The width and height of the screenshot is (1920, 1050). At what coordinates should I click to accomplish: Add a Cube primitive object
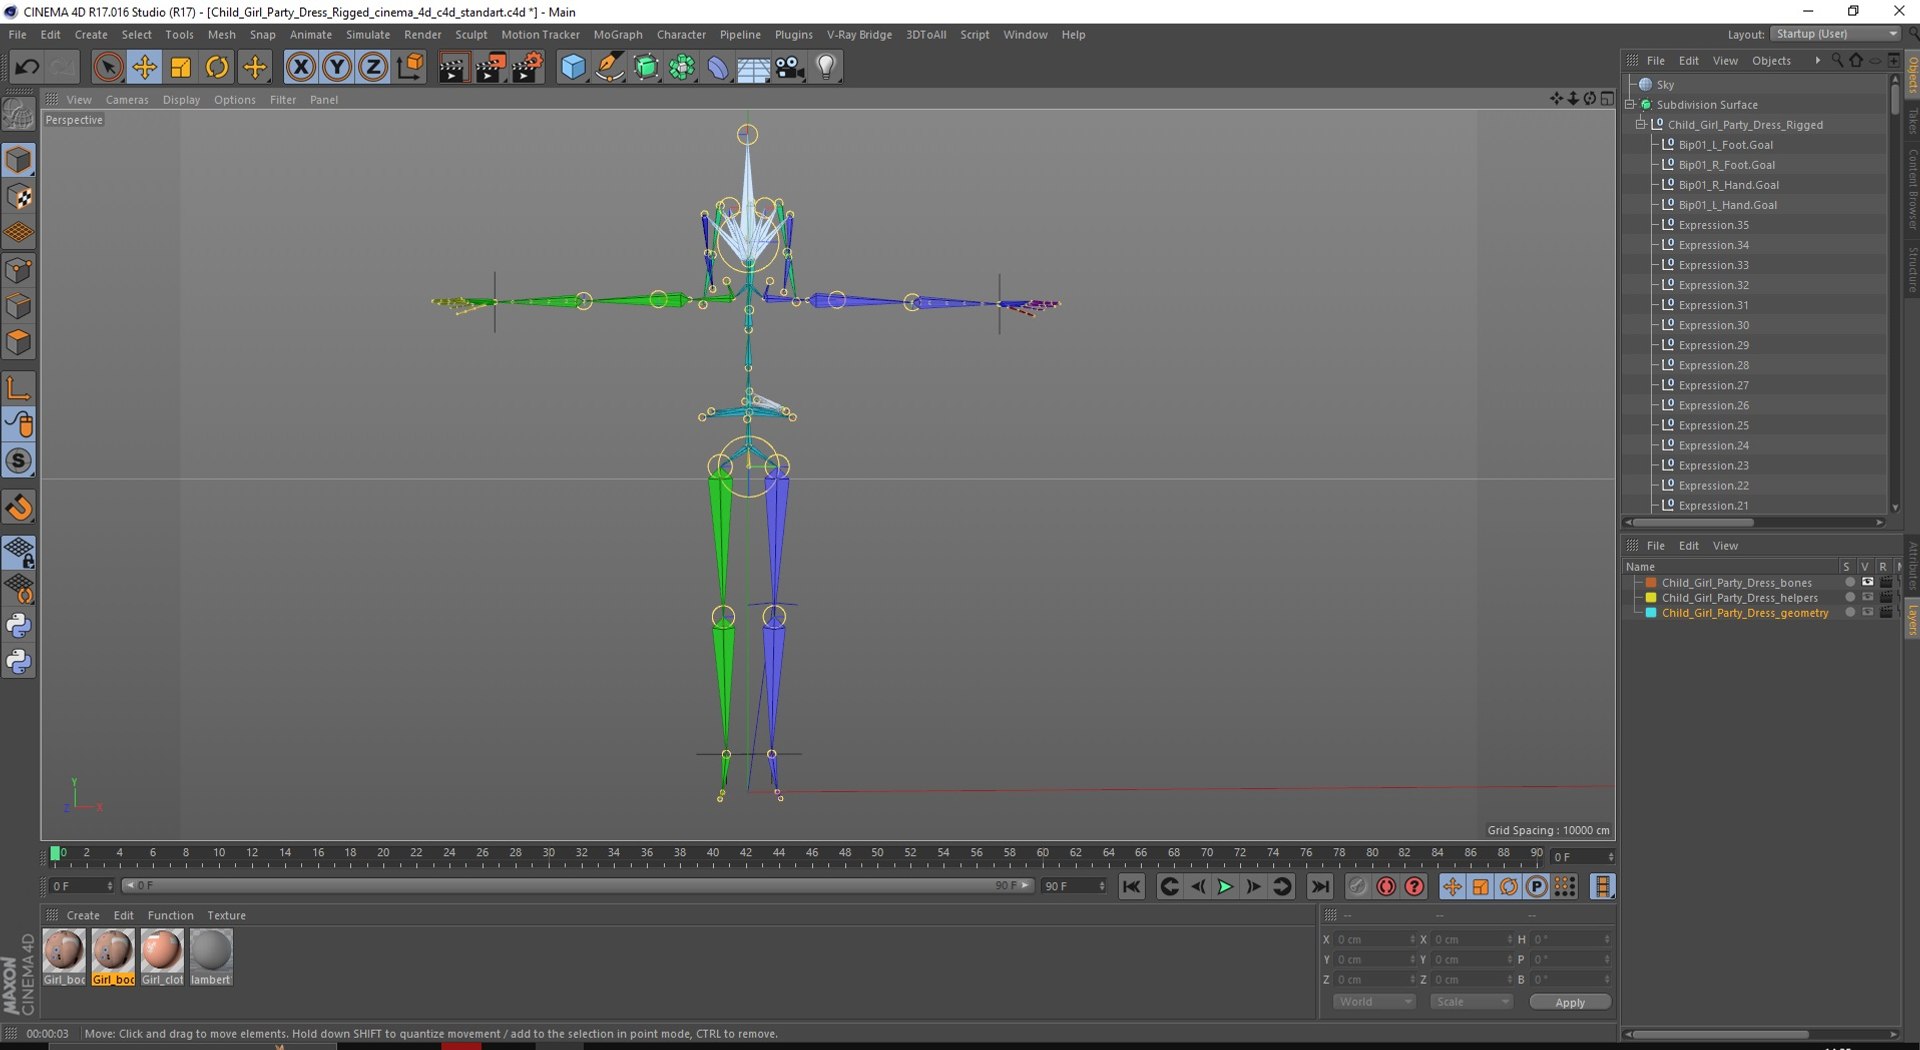(573, 67)
